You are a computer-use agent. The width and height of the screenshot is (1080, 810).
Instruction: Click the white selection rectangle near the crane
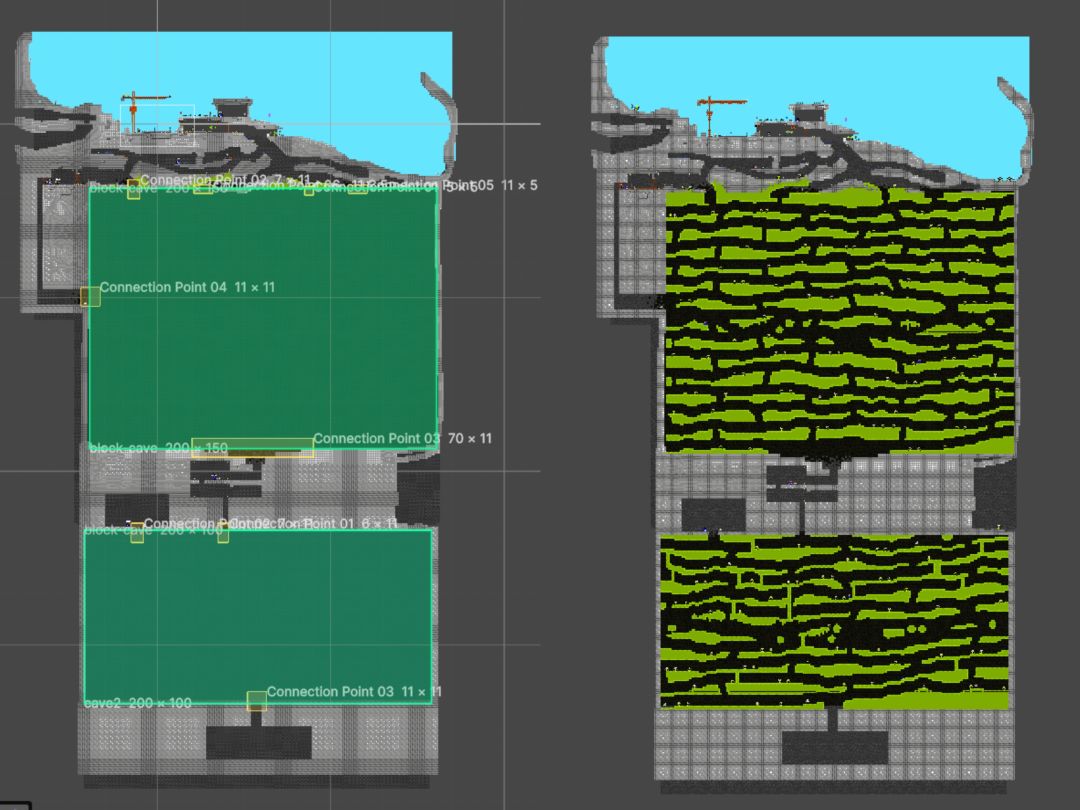pos(158,125)
